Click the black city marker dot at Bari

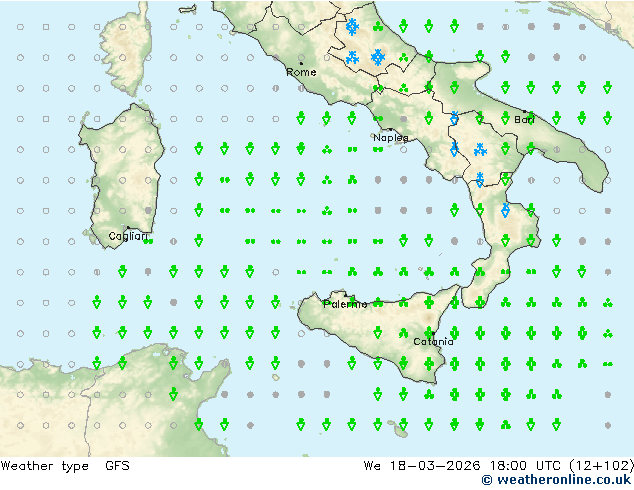524,111
